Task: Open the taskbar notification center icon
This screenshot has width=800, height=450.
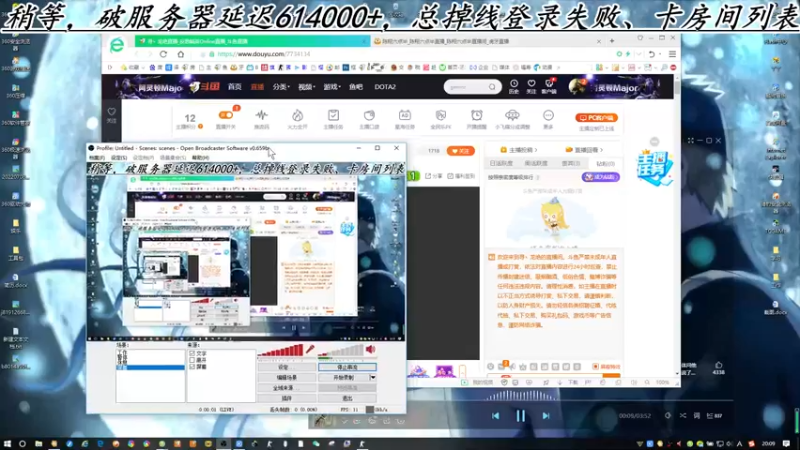Action: coord(786,444)
